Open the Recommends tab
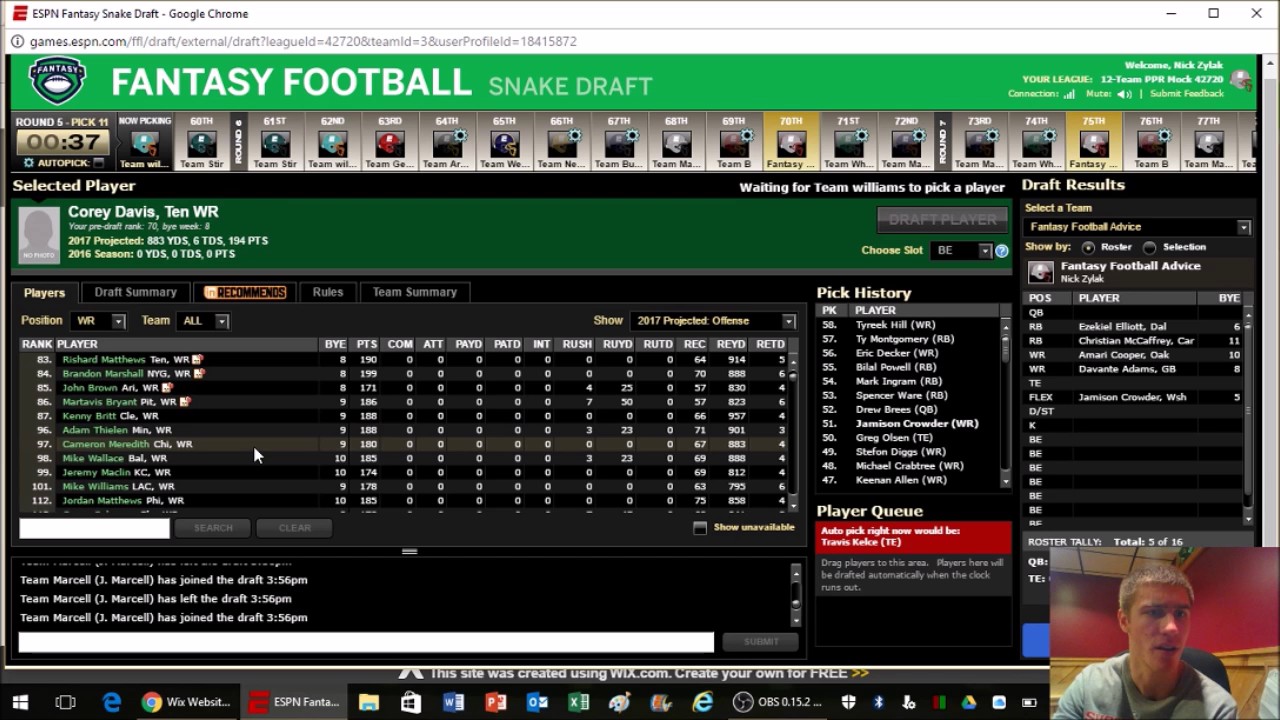Screen dimensions: 1280x720 point(245,292)
